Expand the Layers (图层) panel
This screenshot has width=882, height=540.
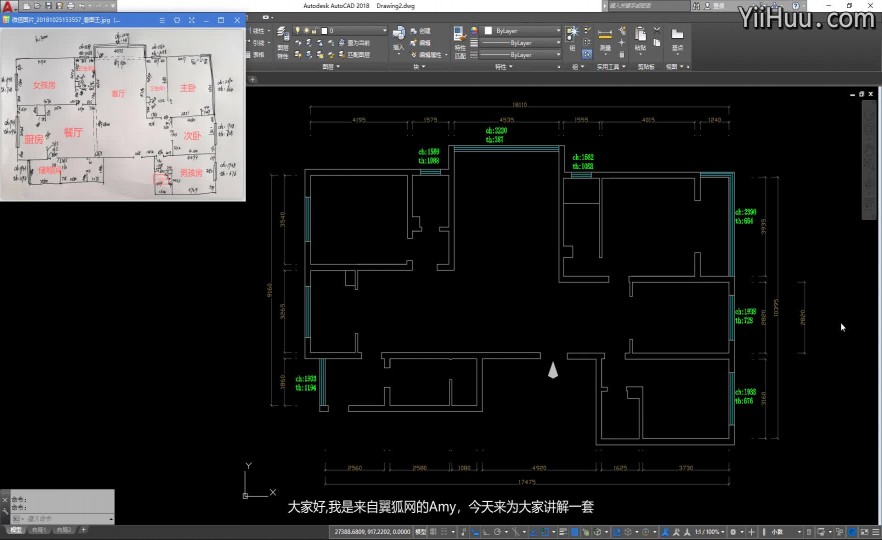tap(331, 66)
